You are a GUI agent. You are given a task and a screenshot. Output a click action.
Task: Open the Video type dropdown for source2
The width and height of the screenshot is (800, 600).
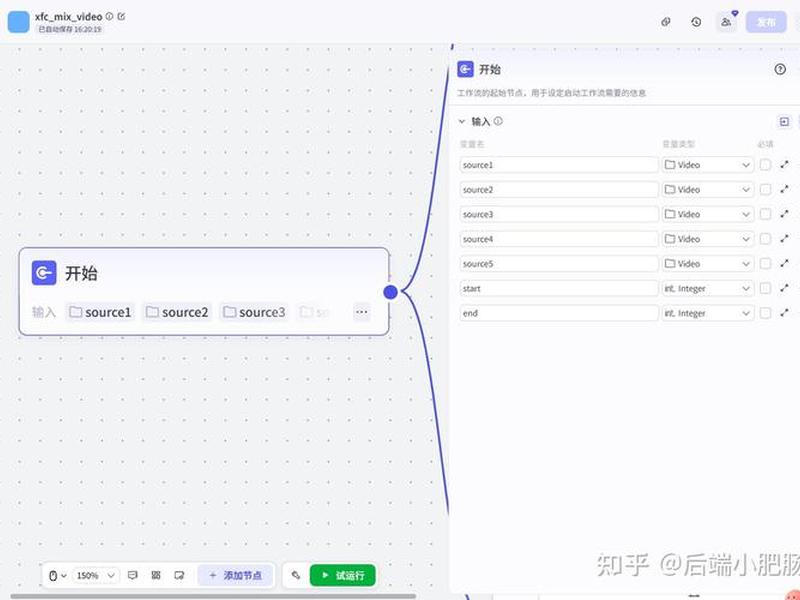(x=708, y=189)
